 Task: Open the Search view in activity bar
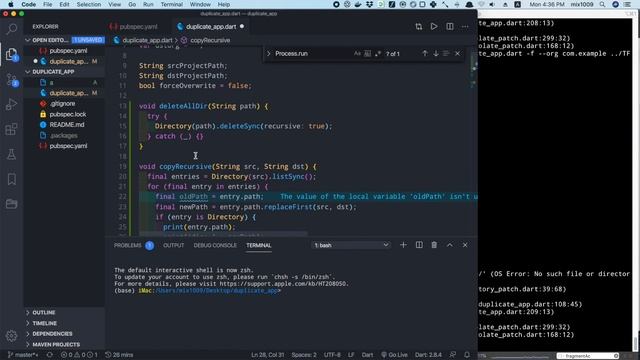(x=11, y=29)
